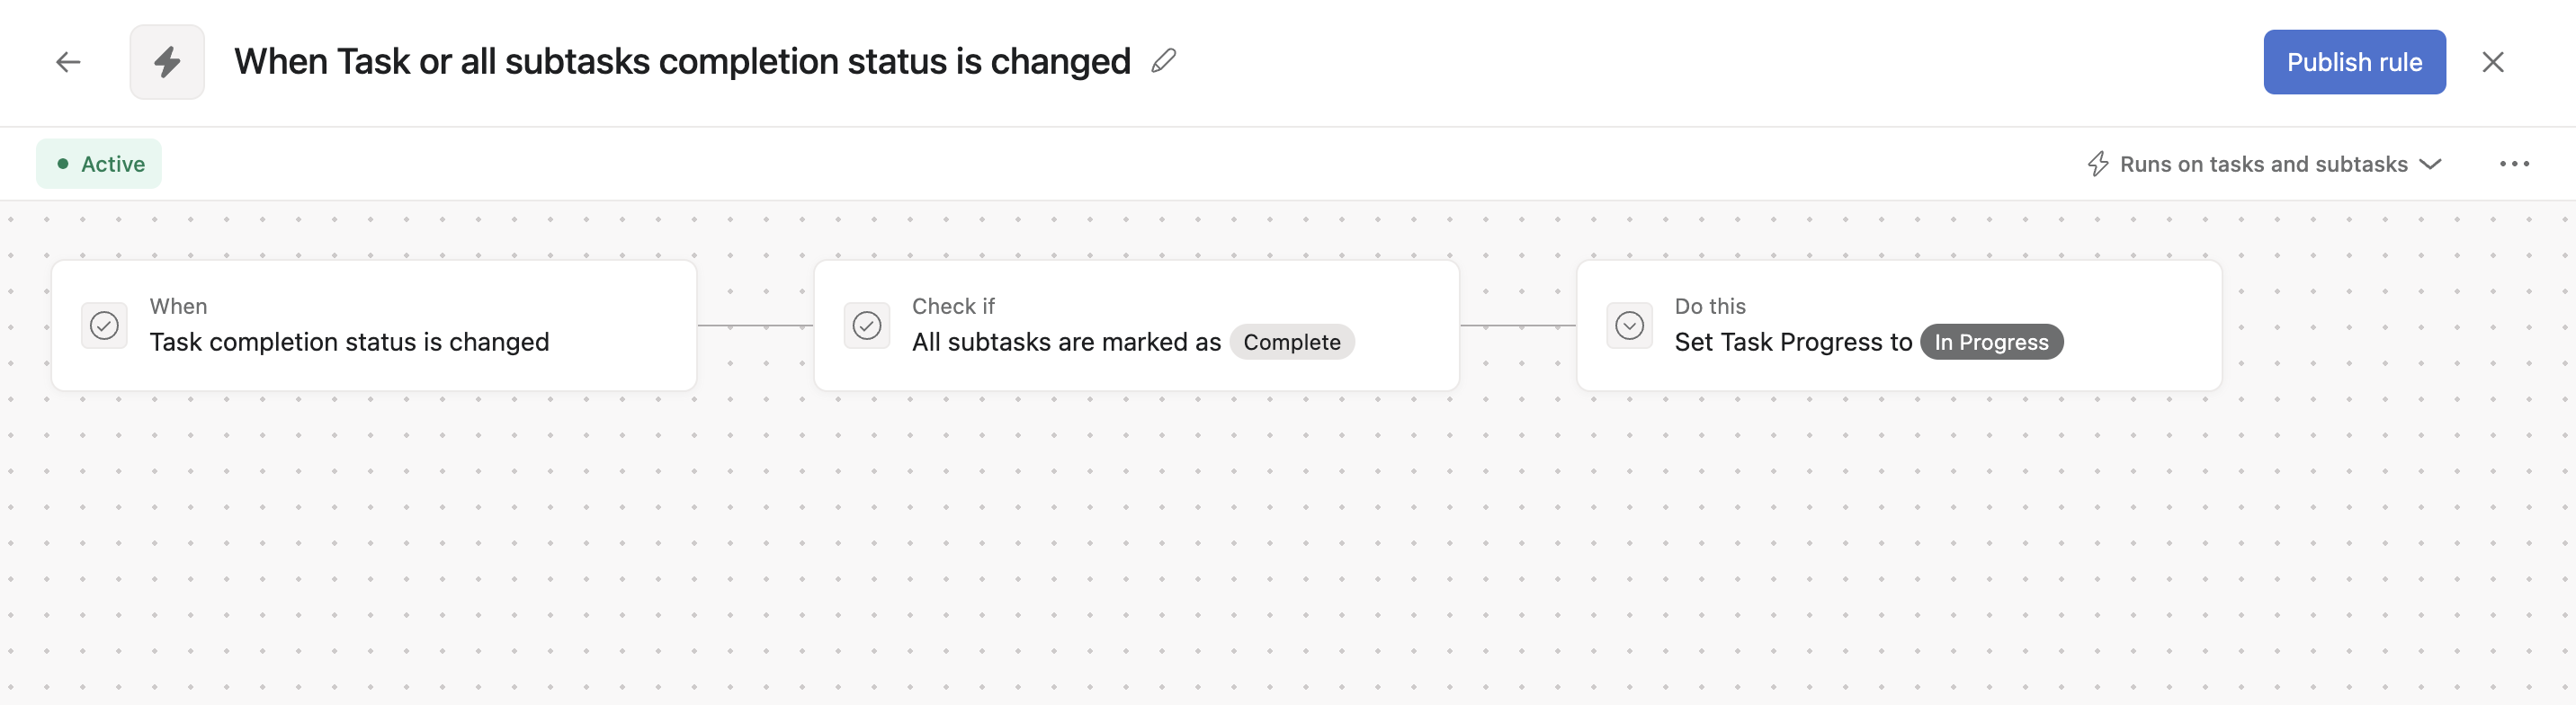Viewport: 2576px width, 705px height.
Task: Click the check-circle icon on the Check if card
Action: click(867, 325)
